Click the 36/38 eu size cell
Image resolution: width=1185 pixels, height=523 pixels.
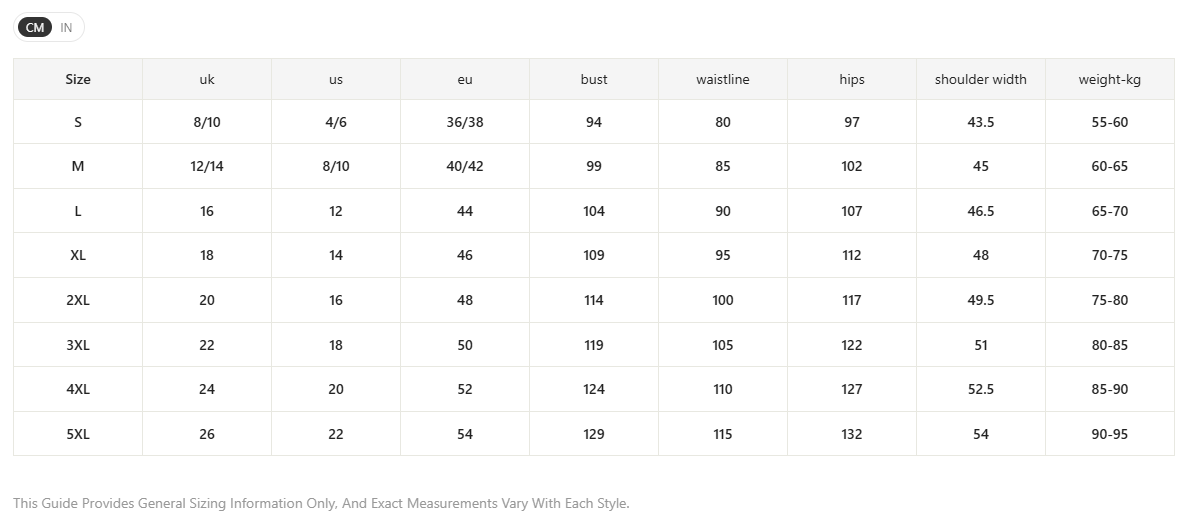click(465, 122)
